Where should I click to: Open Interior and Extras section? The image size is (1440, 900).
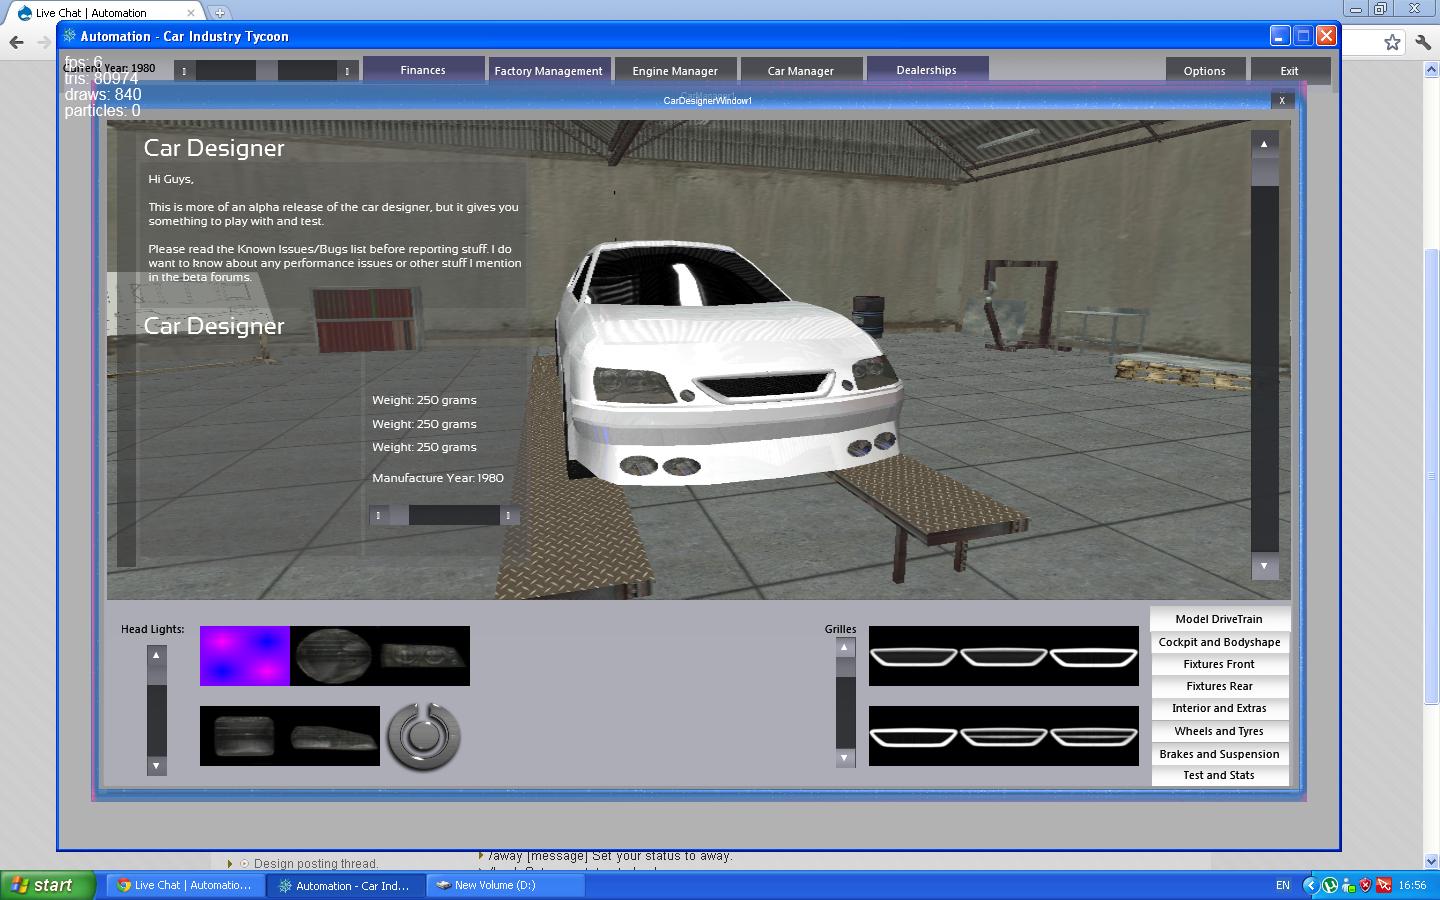[x=1219, y=708]
